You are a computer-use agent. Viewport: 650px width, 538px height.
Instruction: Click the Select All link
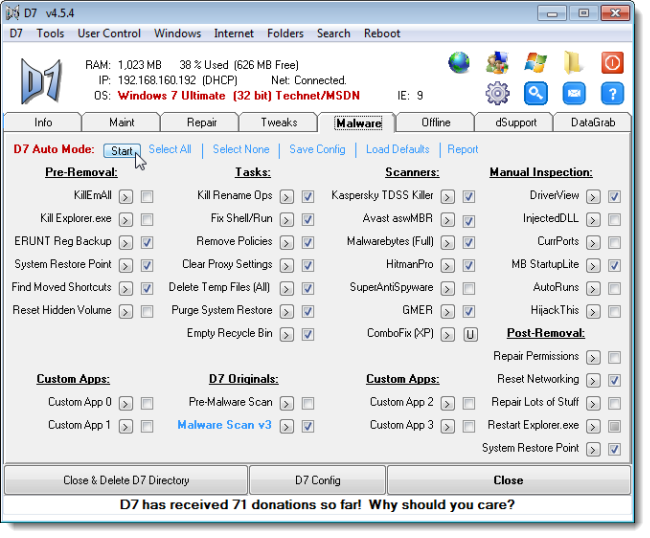pyautogui.click(x=170, y=149)
